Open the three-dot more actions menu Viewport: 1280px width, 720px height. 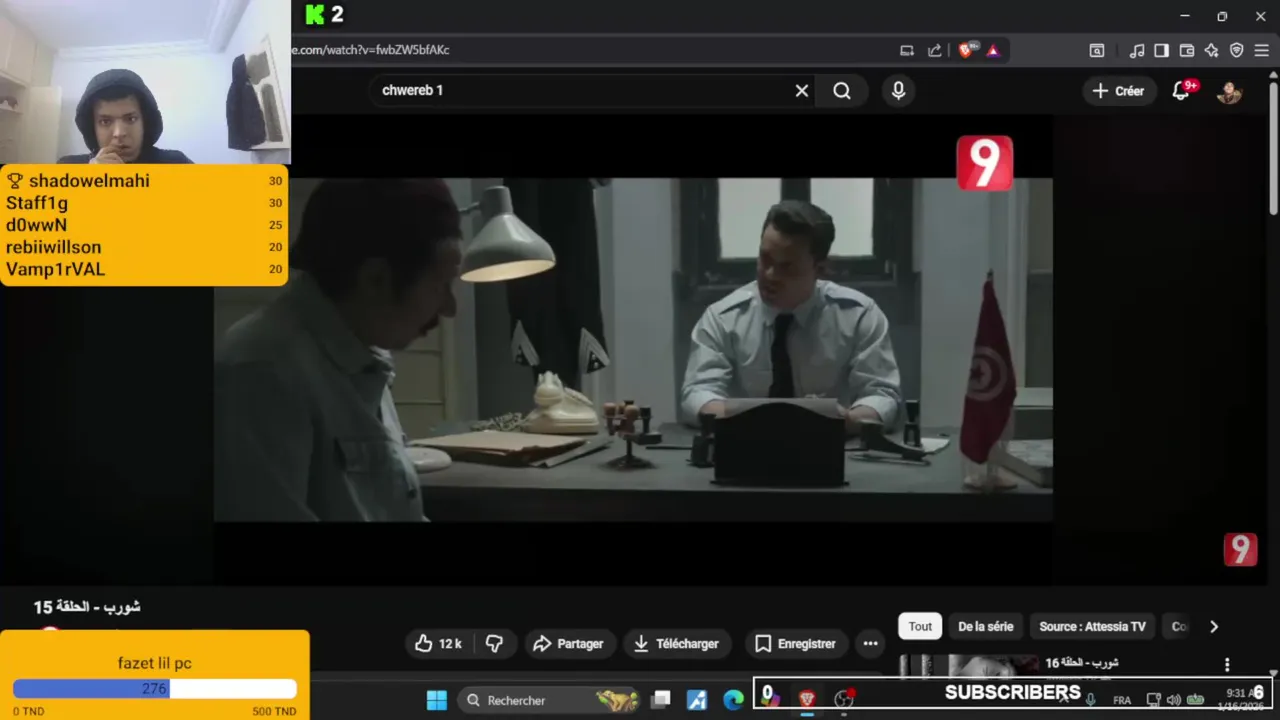870,644
